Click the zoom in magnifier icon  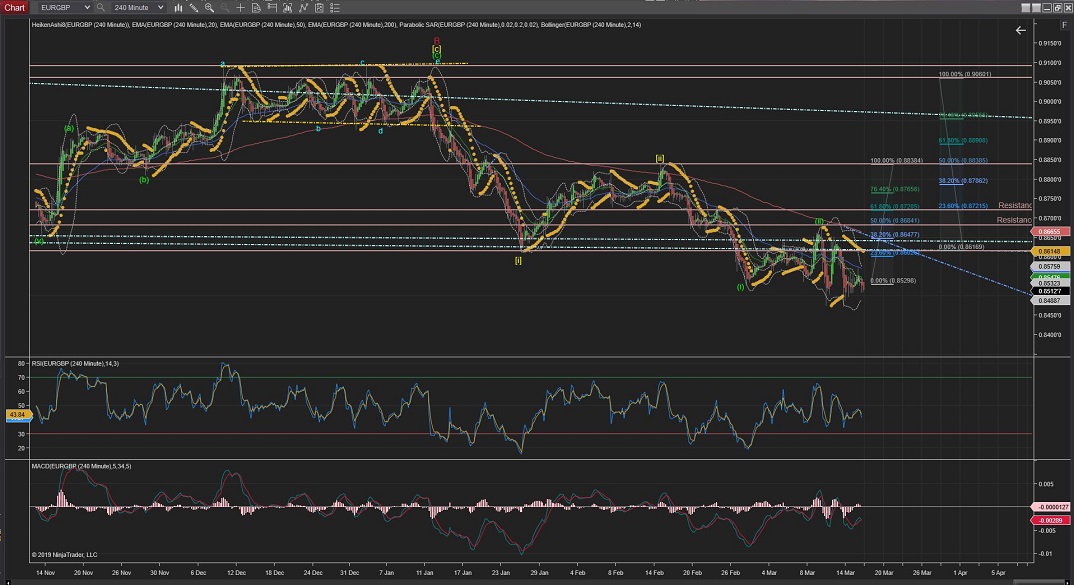click(209, 8)
